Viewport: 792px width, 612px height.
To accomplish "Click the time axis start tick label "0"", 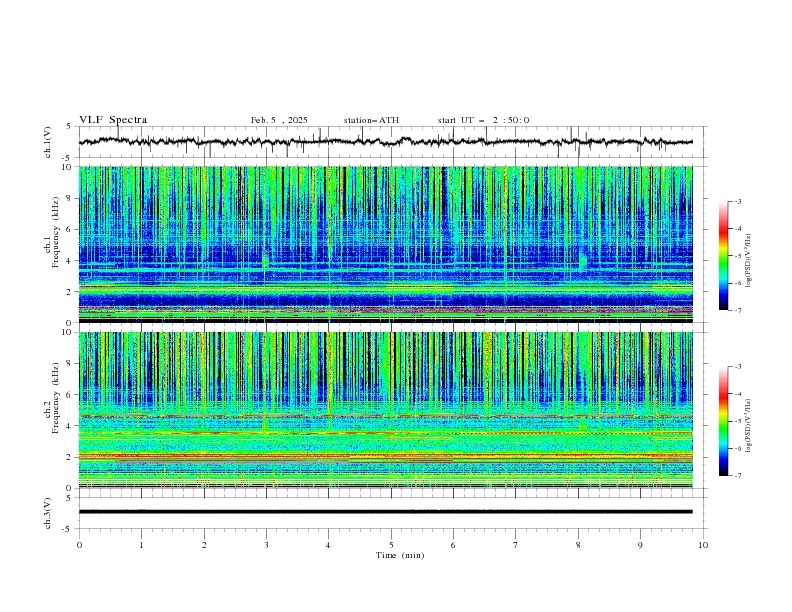I will coord(79,545).
